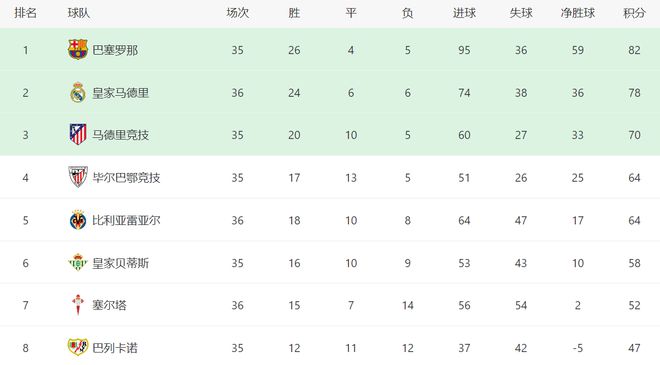Image resolution: width=660 pixels, height=365 pixels.
Task: Select the Atlético Madrid crest icon
Action: pos(78,135)
